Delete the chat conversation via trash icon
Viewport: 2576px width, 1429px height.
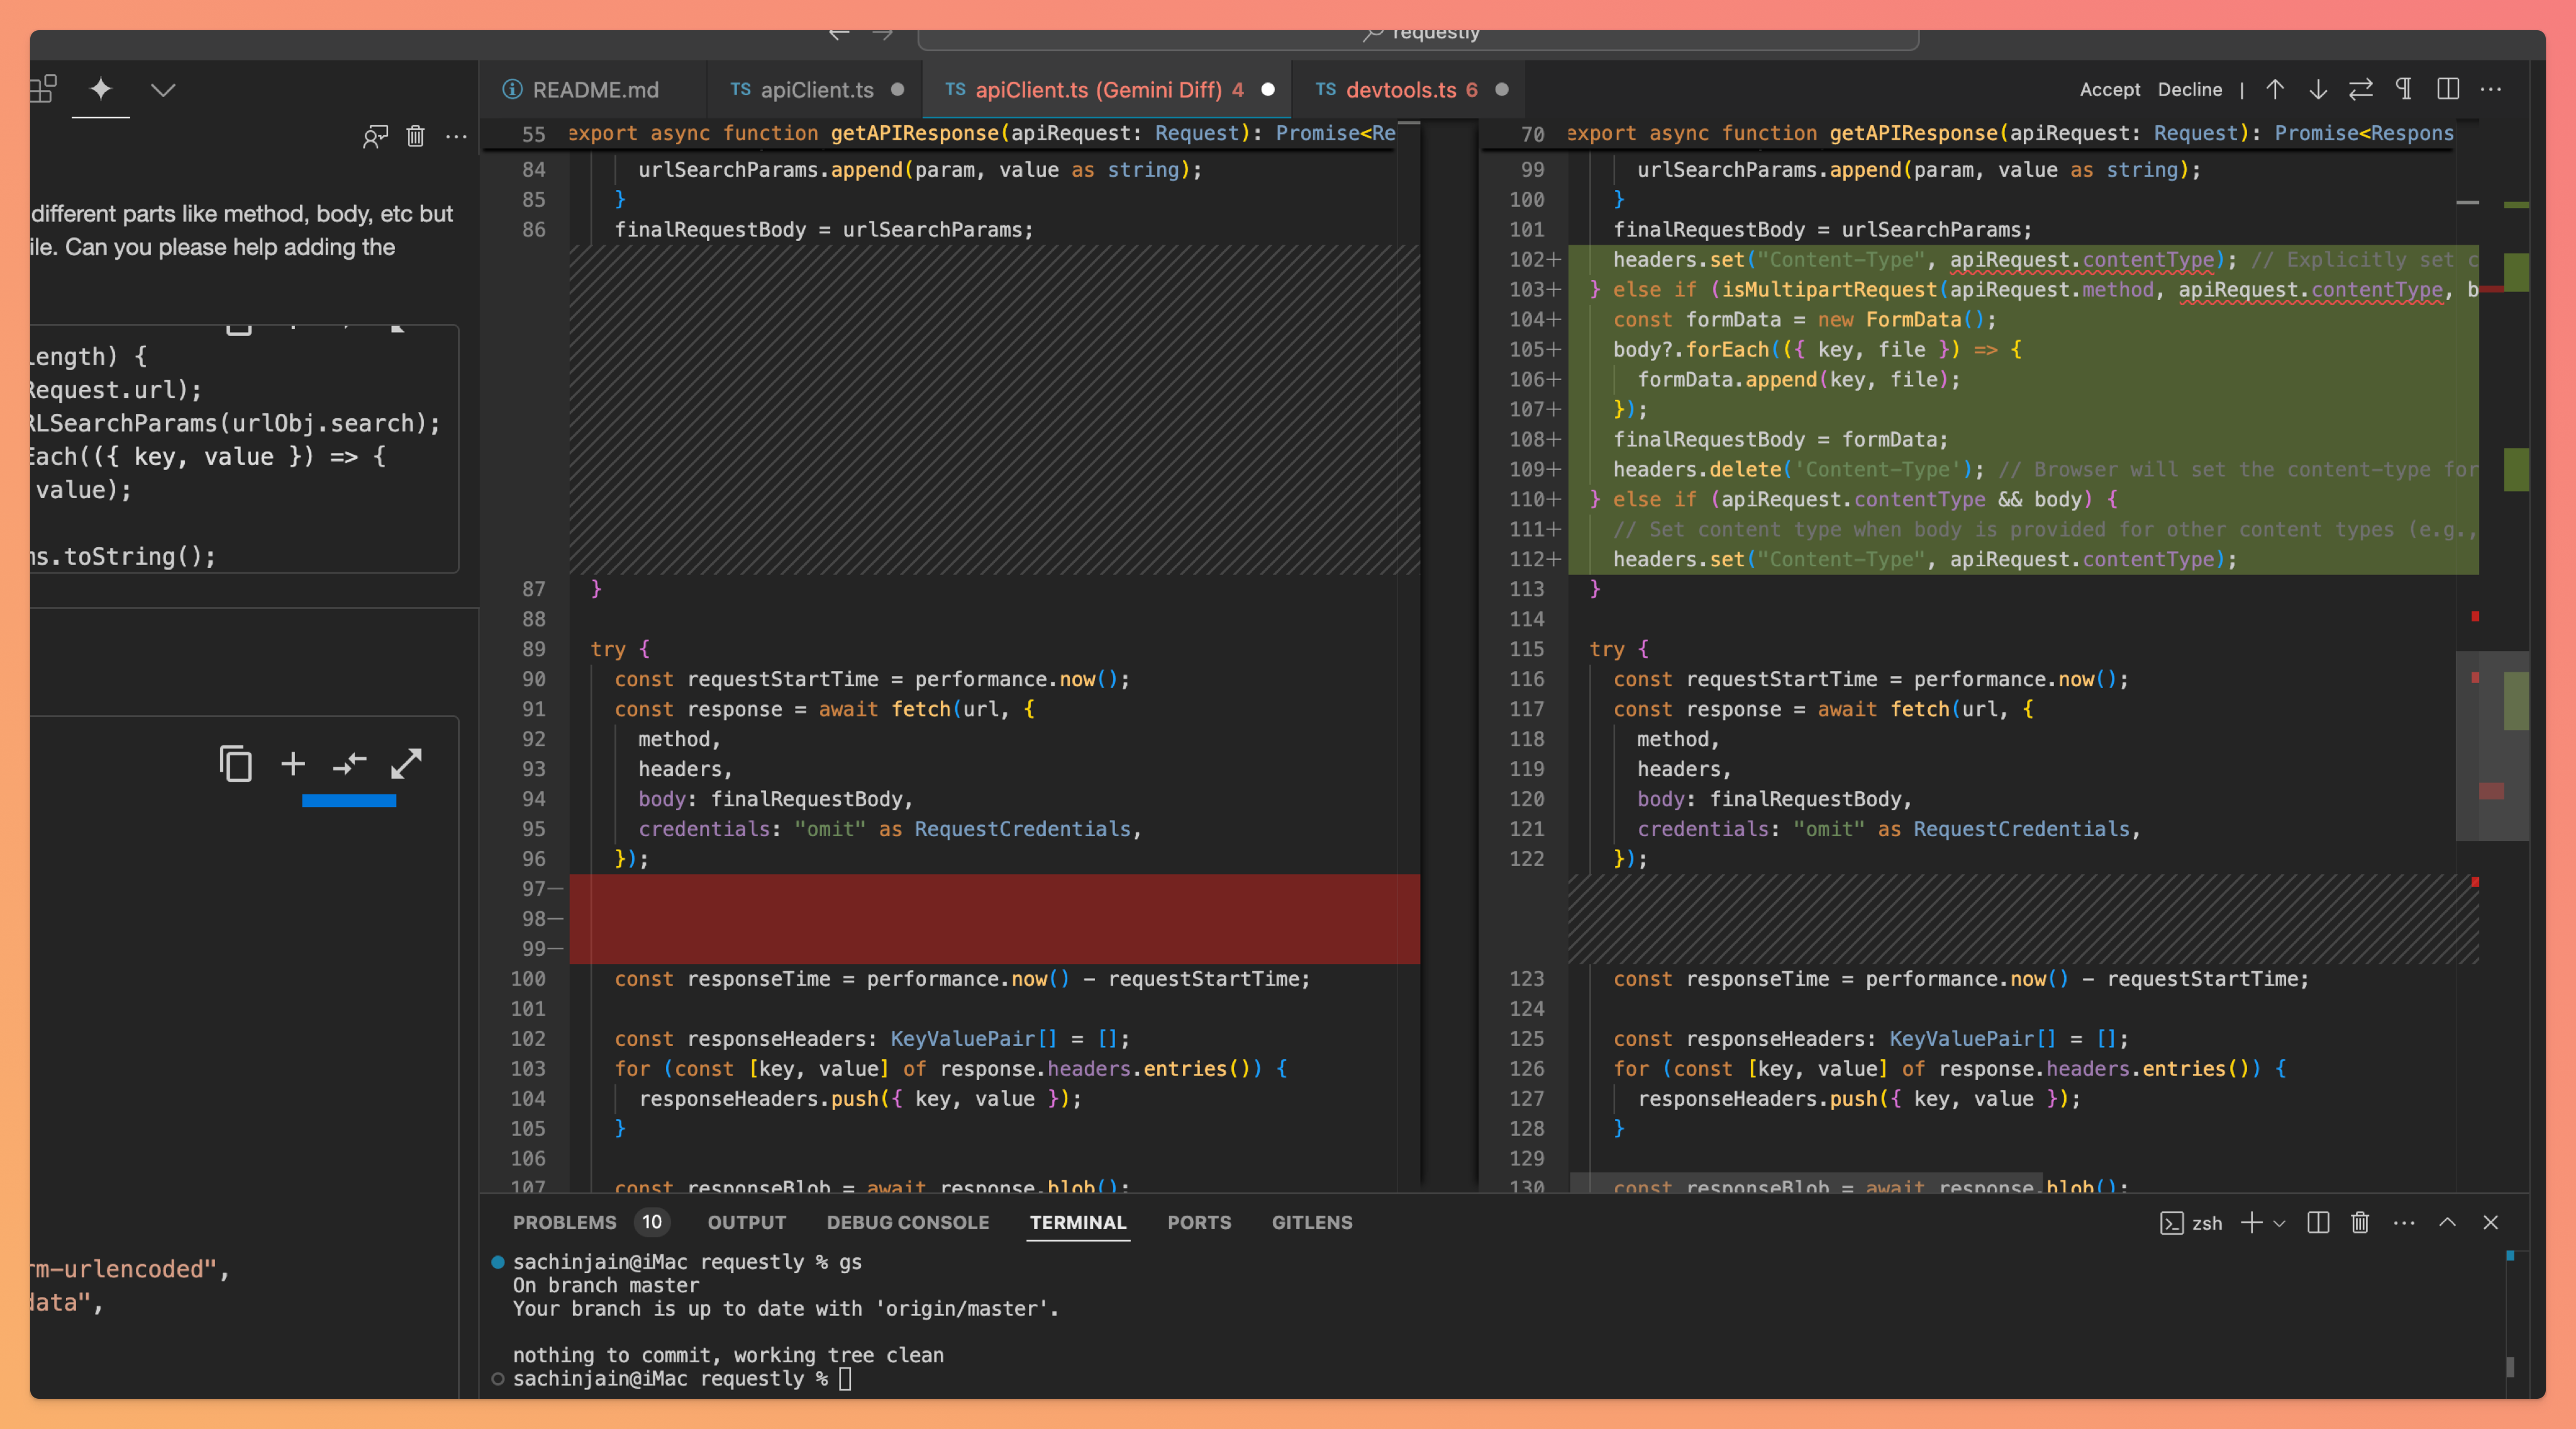[416, 137]
